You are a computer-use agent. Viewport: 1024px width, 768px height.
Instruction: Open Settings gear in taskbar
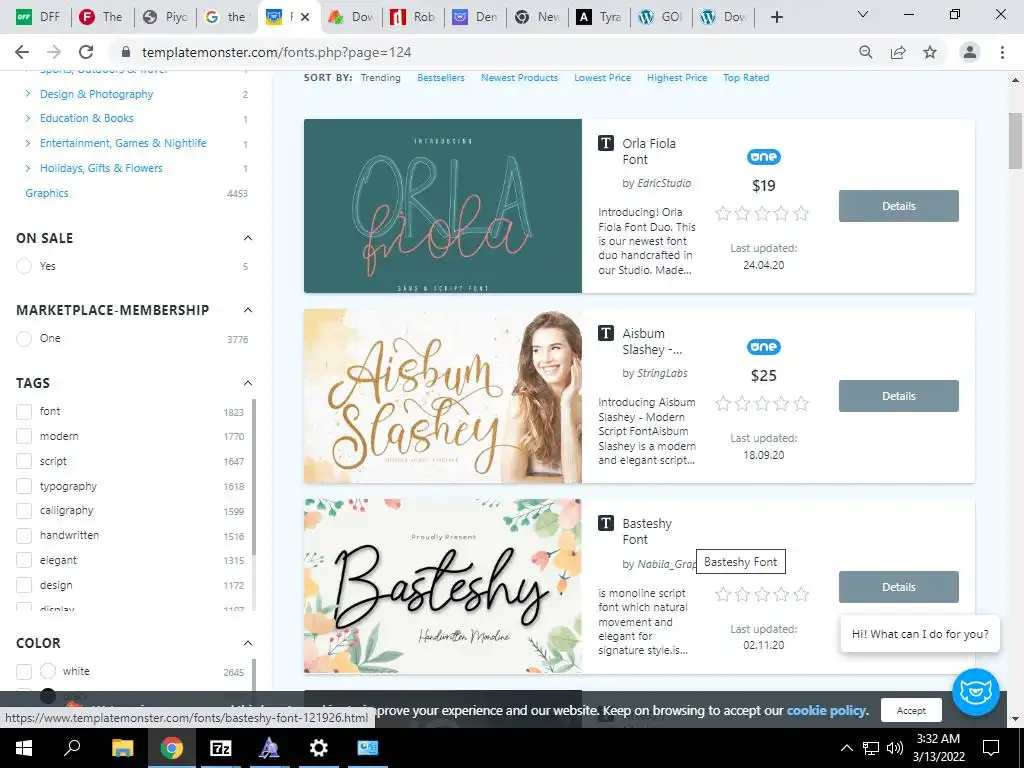coord(318,748)
